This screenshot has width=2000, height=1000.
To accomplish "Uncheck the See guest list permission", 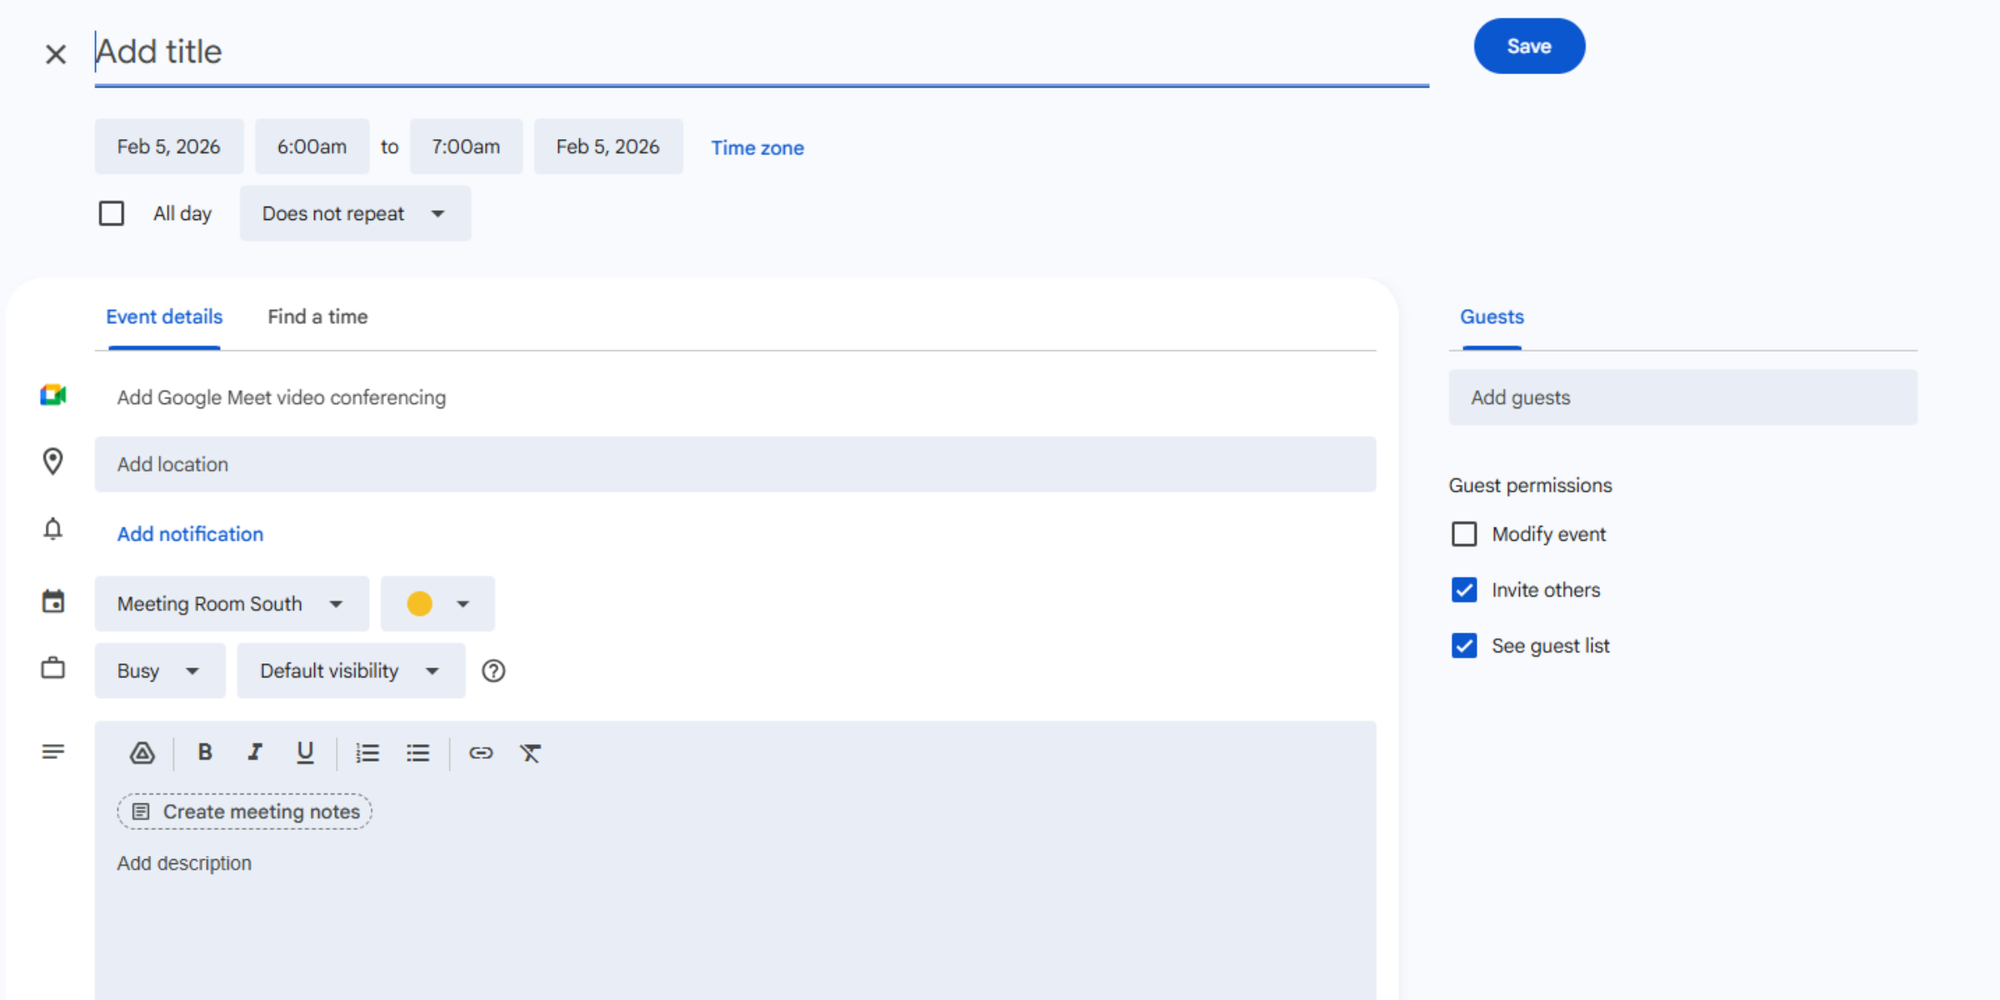I will (1464, 646).
